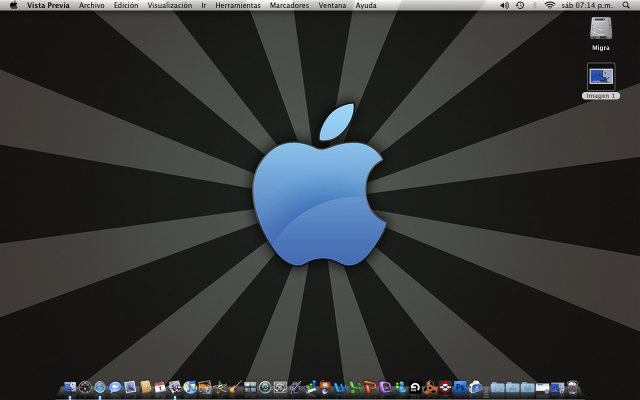The image size is (640, 400).
Task: Launch Microsoft Entourage from the Dock
Action: [385, 387]
